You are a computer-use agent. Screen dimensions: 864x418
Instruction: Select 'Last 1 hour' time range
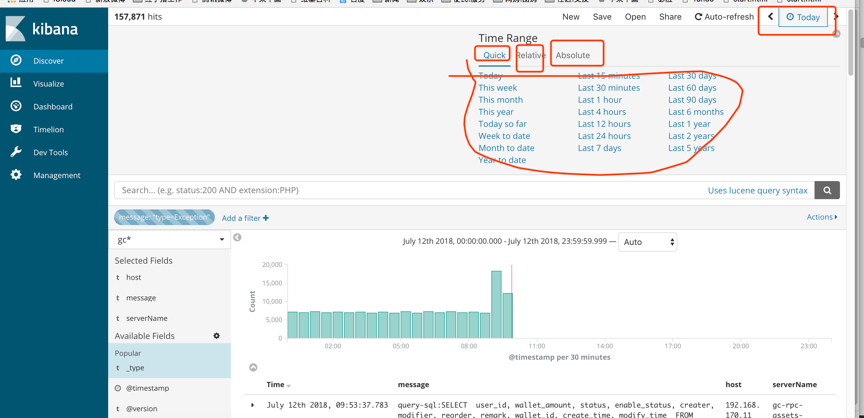click(600, 100)
